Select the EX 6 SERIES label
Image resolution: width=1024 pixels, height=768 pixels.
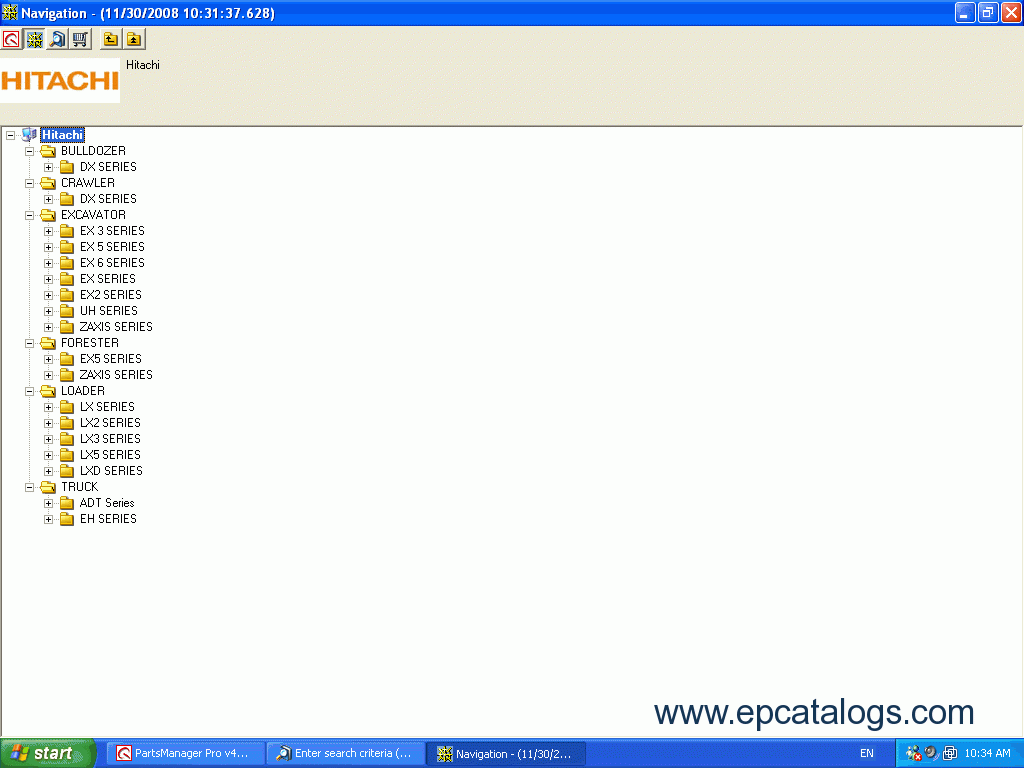112,263
